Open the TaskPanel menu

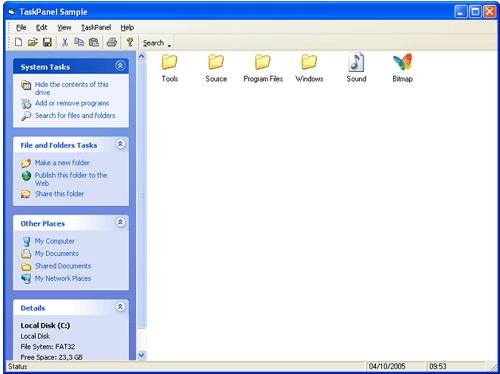[x=96, y=27]
